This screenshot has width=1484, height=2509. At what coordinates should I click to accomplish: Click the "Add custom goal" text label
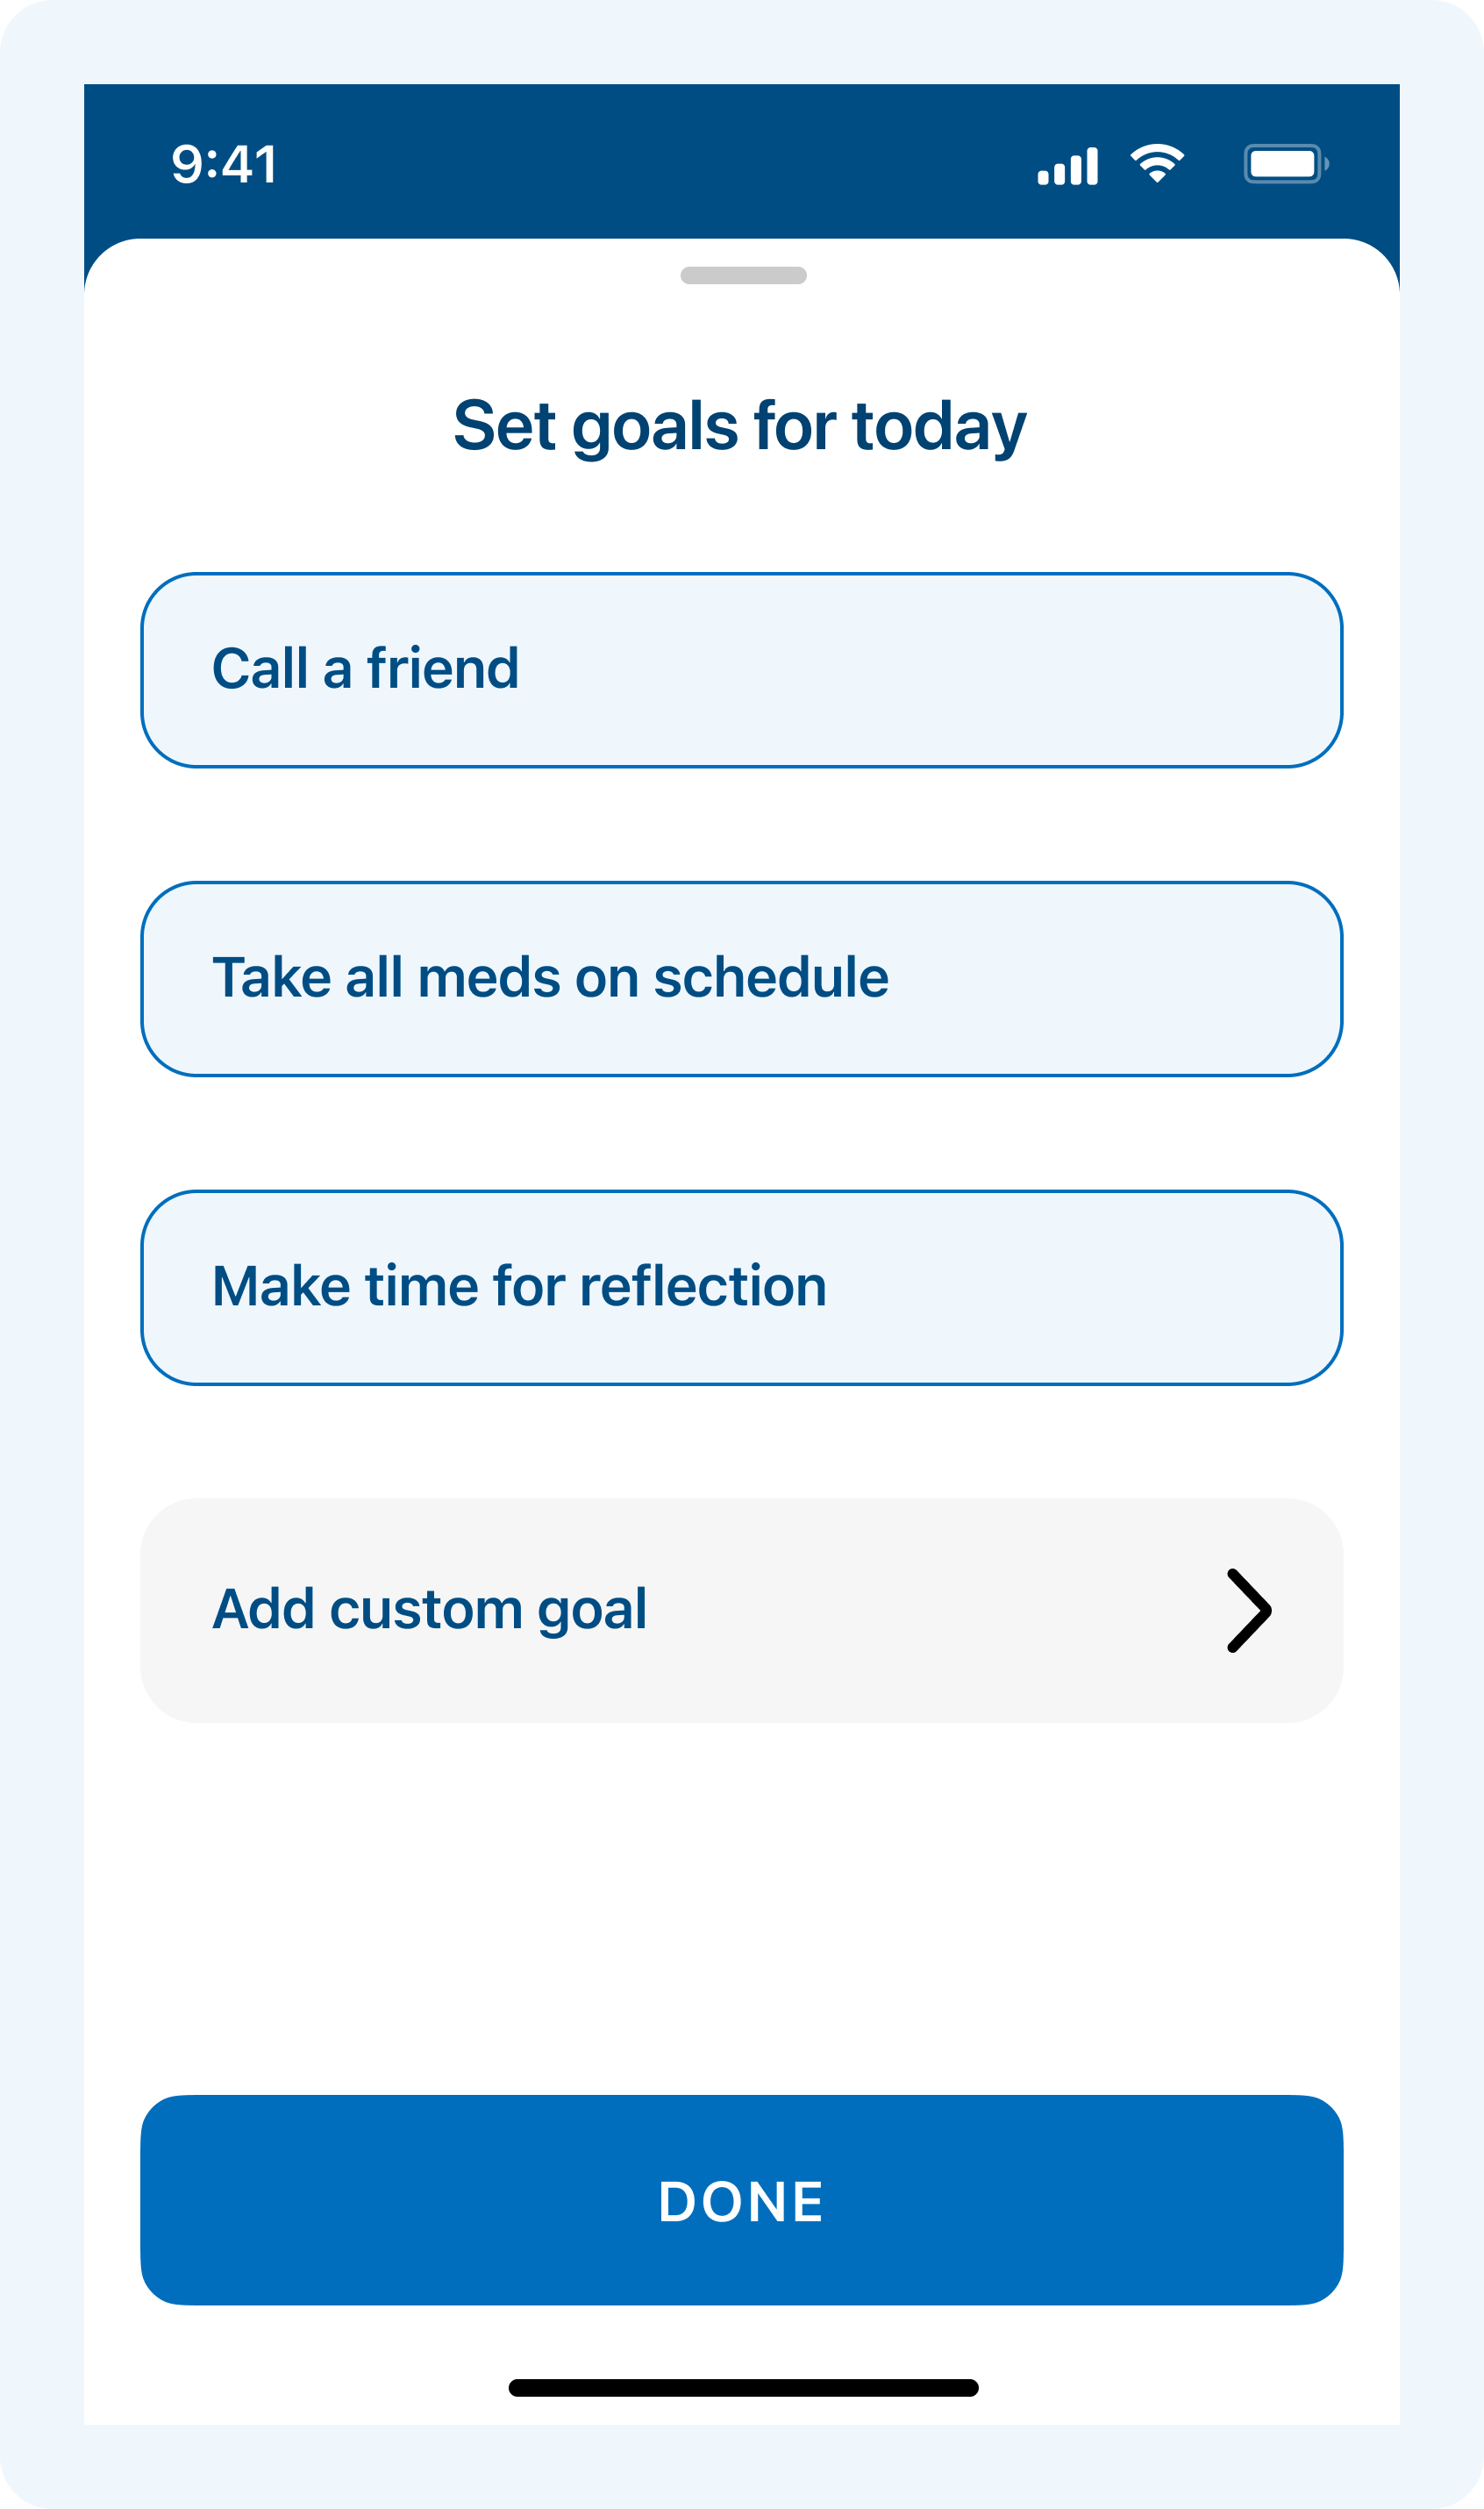pyautogui.click(x=429, y=1609)
